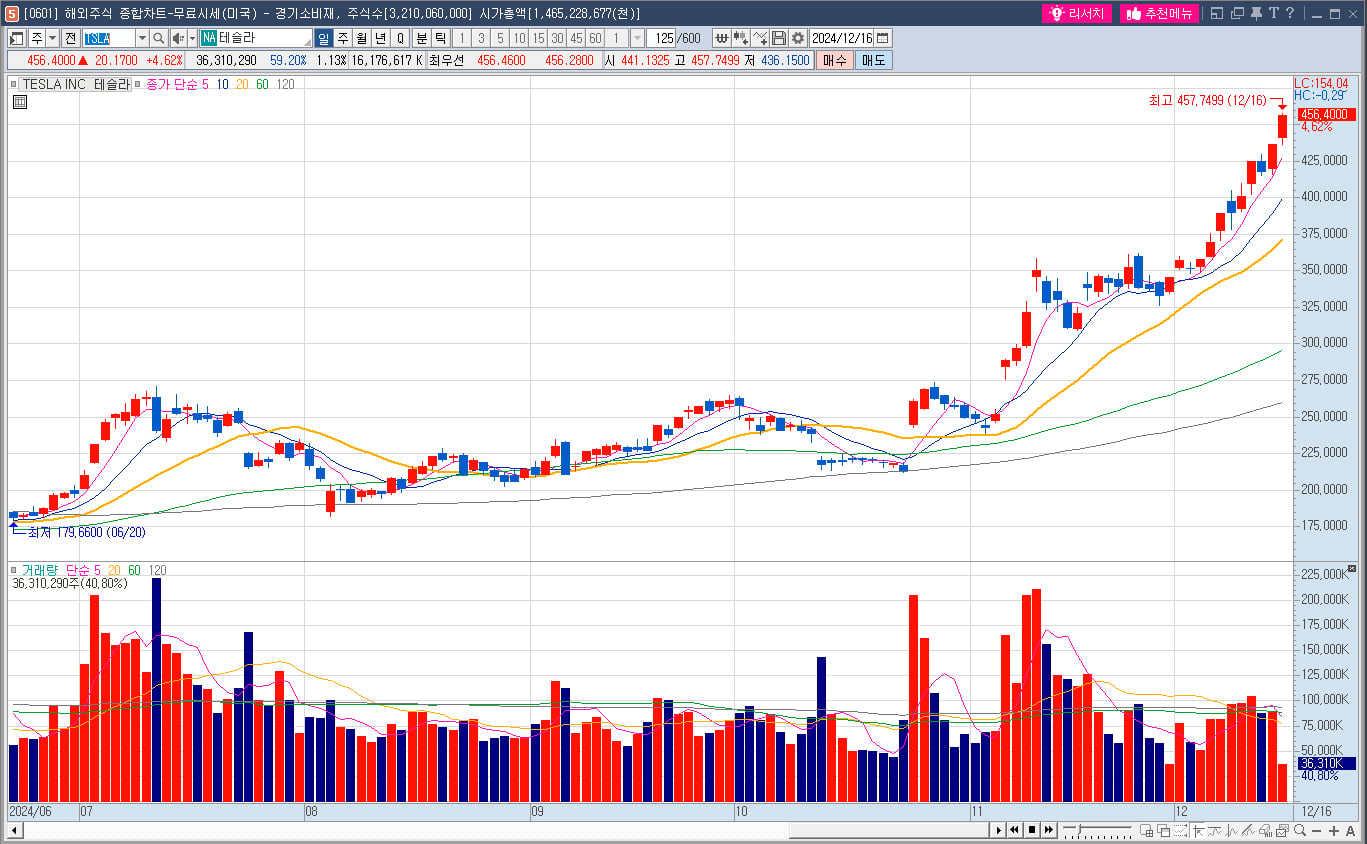This screenshot has width=1367, height=844.
Task: Select the 일 daily period tab
Action: coord(323,38)
